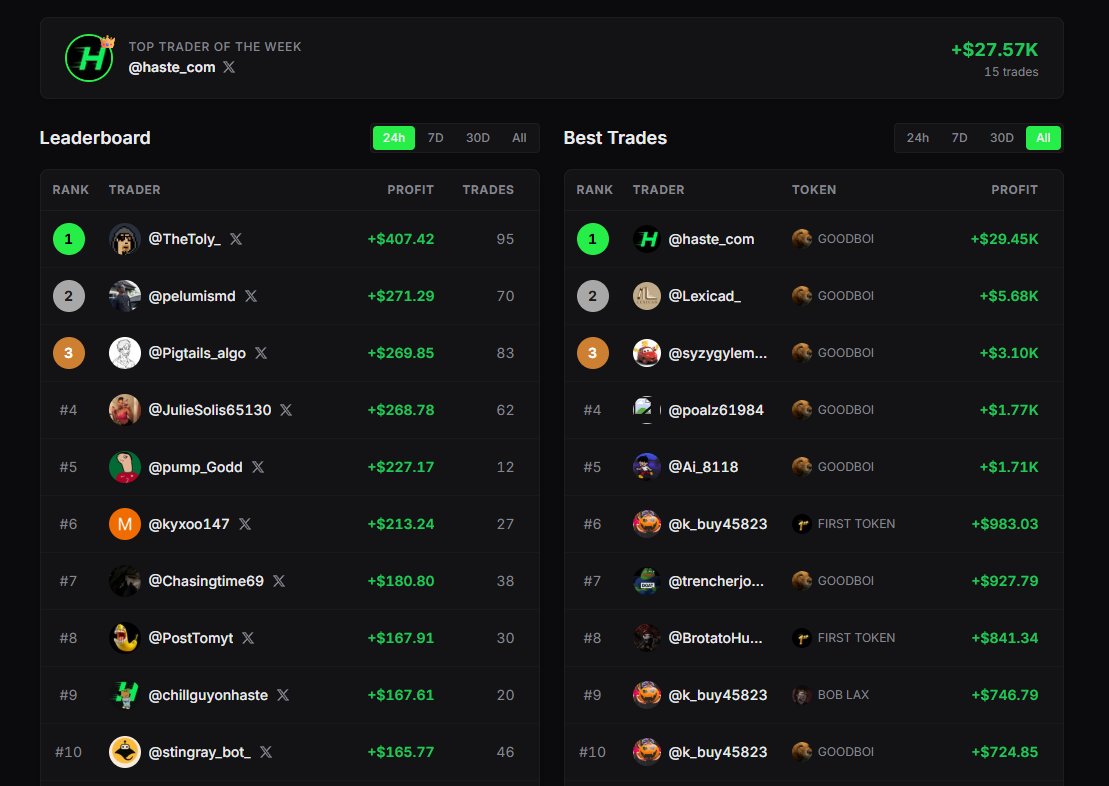Click the Best Trades TOKEN column header
The width and height of the screenshot is (1109, 786).
[x=813, y=190]
